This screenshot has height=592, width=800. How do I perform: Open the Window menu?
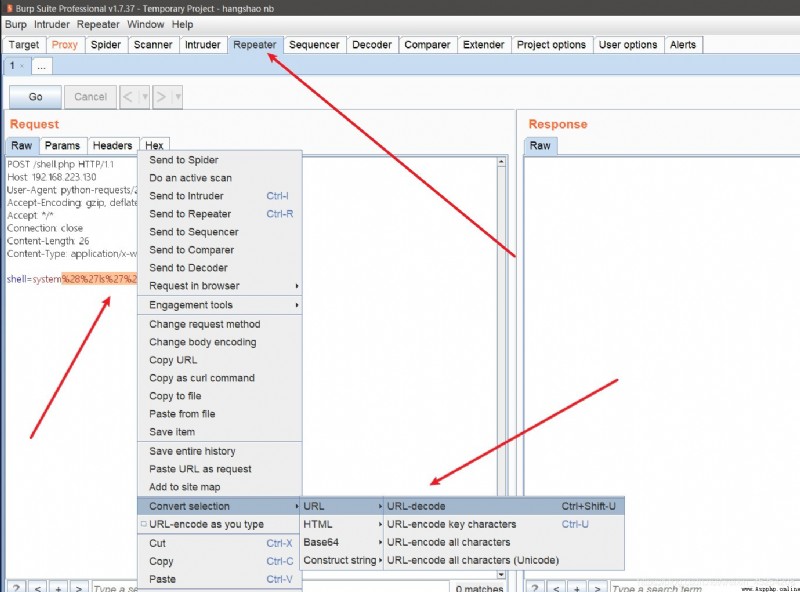pyautogui.click(x=145, y=24)
